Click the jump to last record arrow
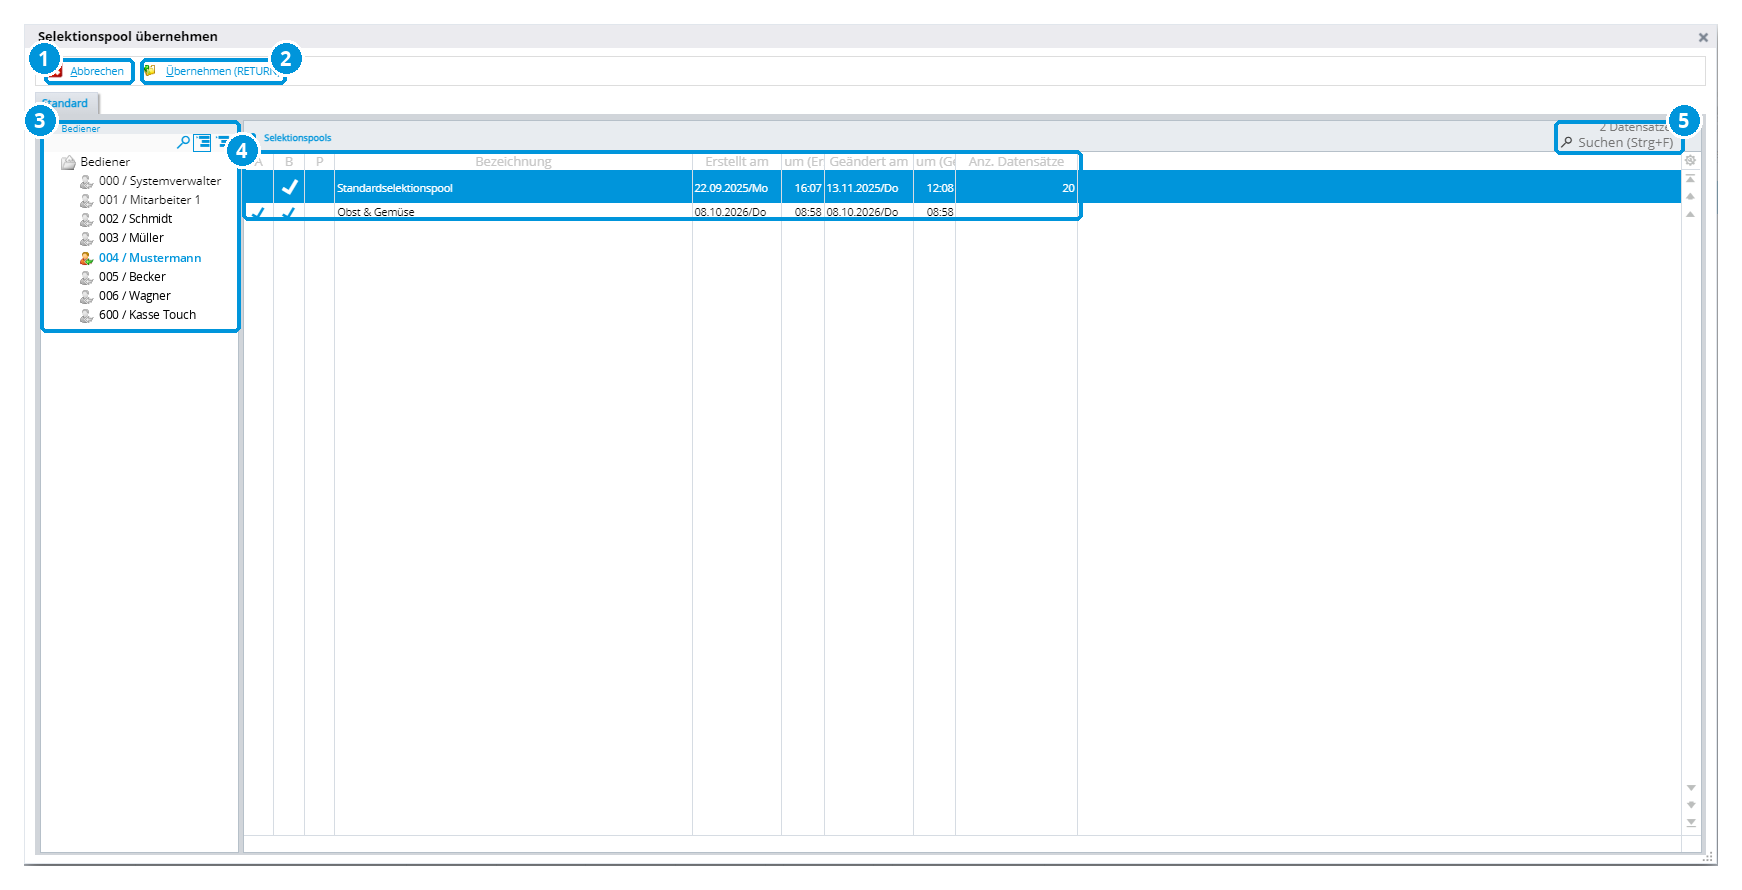This screenshot has width=1742, height=890. pos(1691,823)
